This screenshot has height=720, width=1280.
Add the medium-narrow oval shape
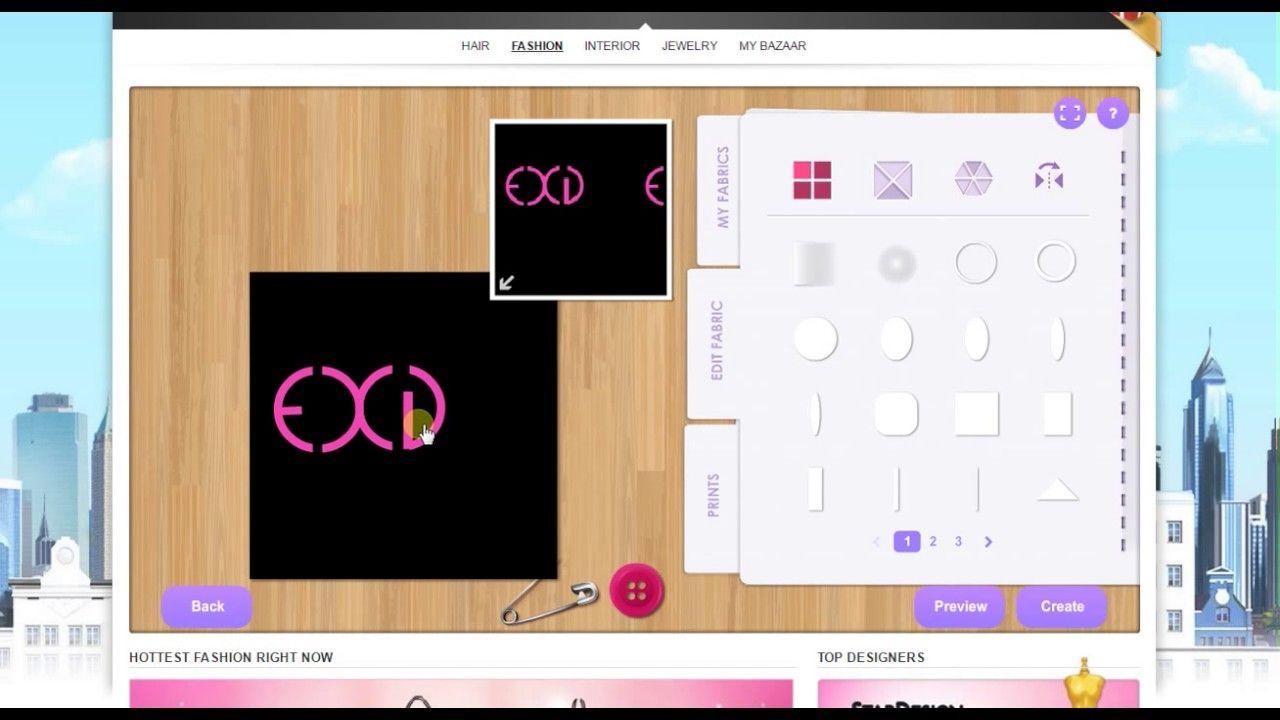977,339
